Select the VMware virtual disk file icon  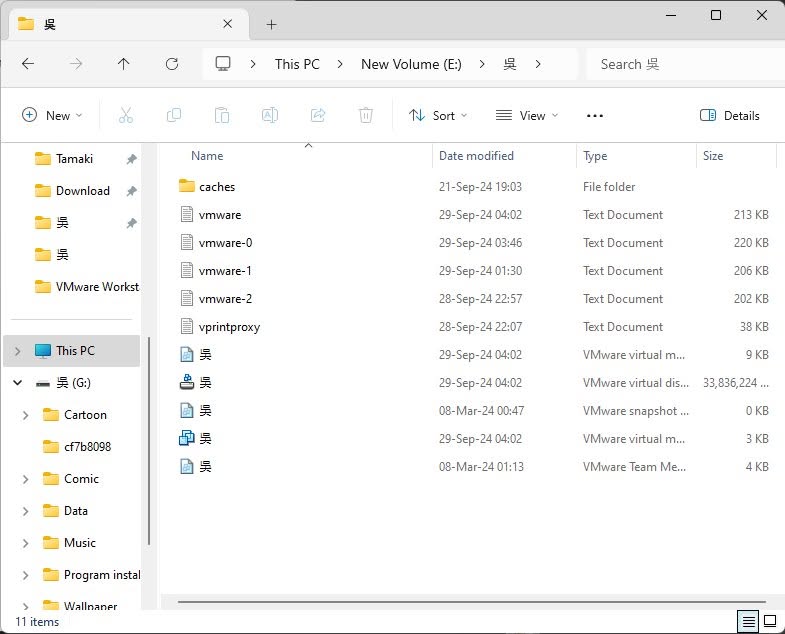point(187,383)
